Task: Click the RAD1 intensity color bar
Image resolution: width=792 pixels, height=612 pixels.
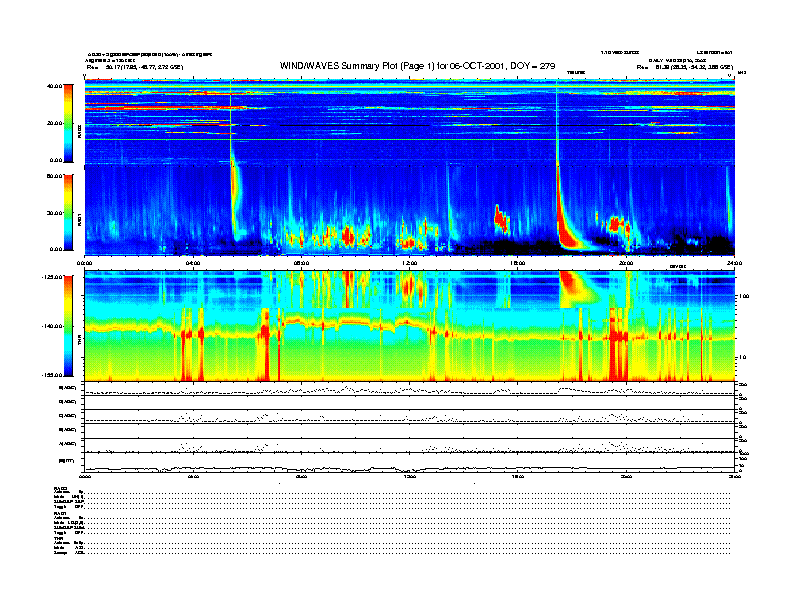Action: [x=68, y=212]
